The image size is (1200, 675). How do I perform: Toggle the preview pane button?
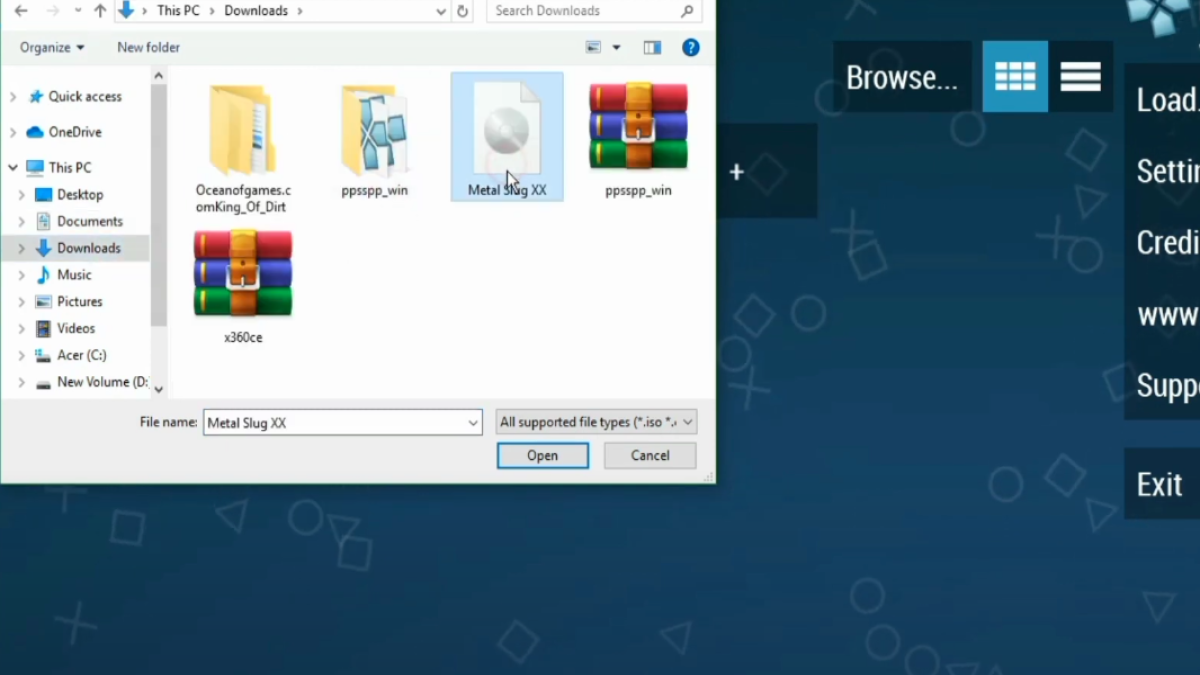[x=652, y=47]
